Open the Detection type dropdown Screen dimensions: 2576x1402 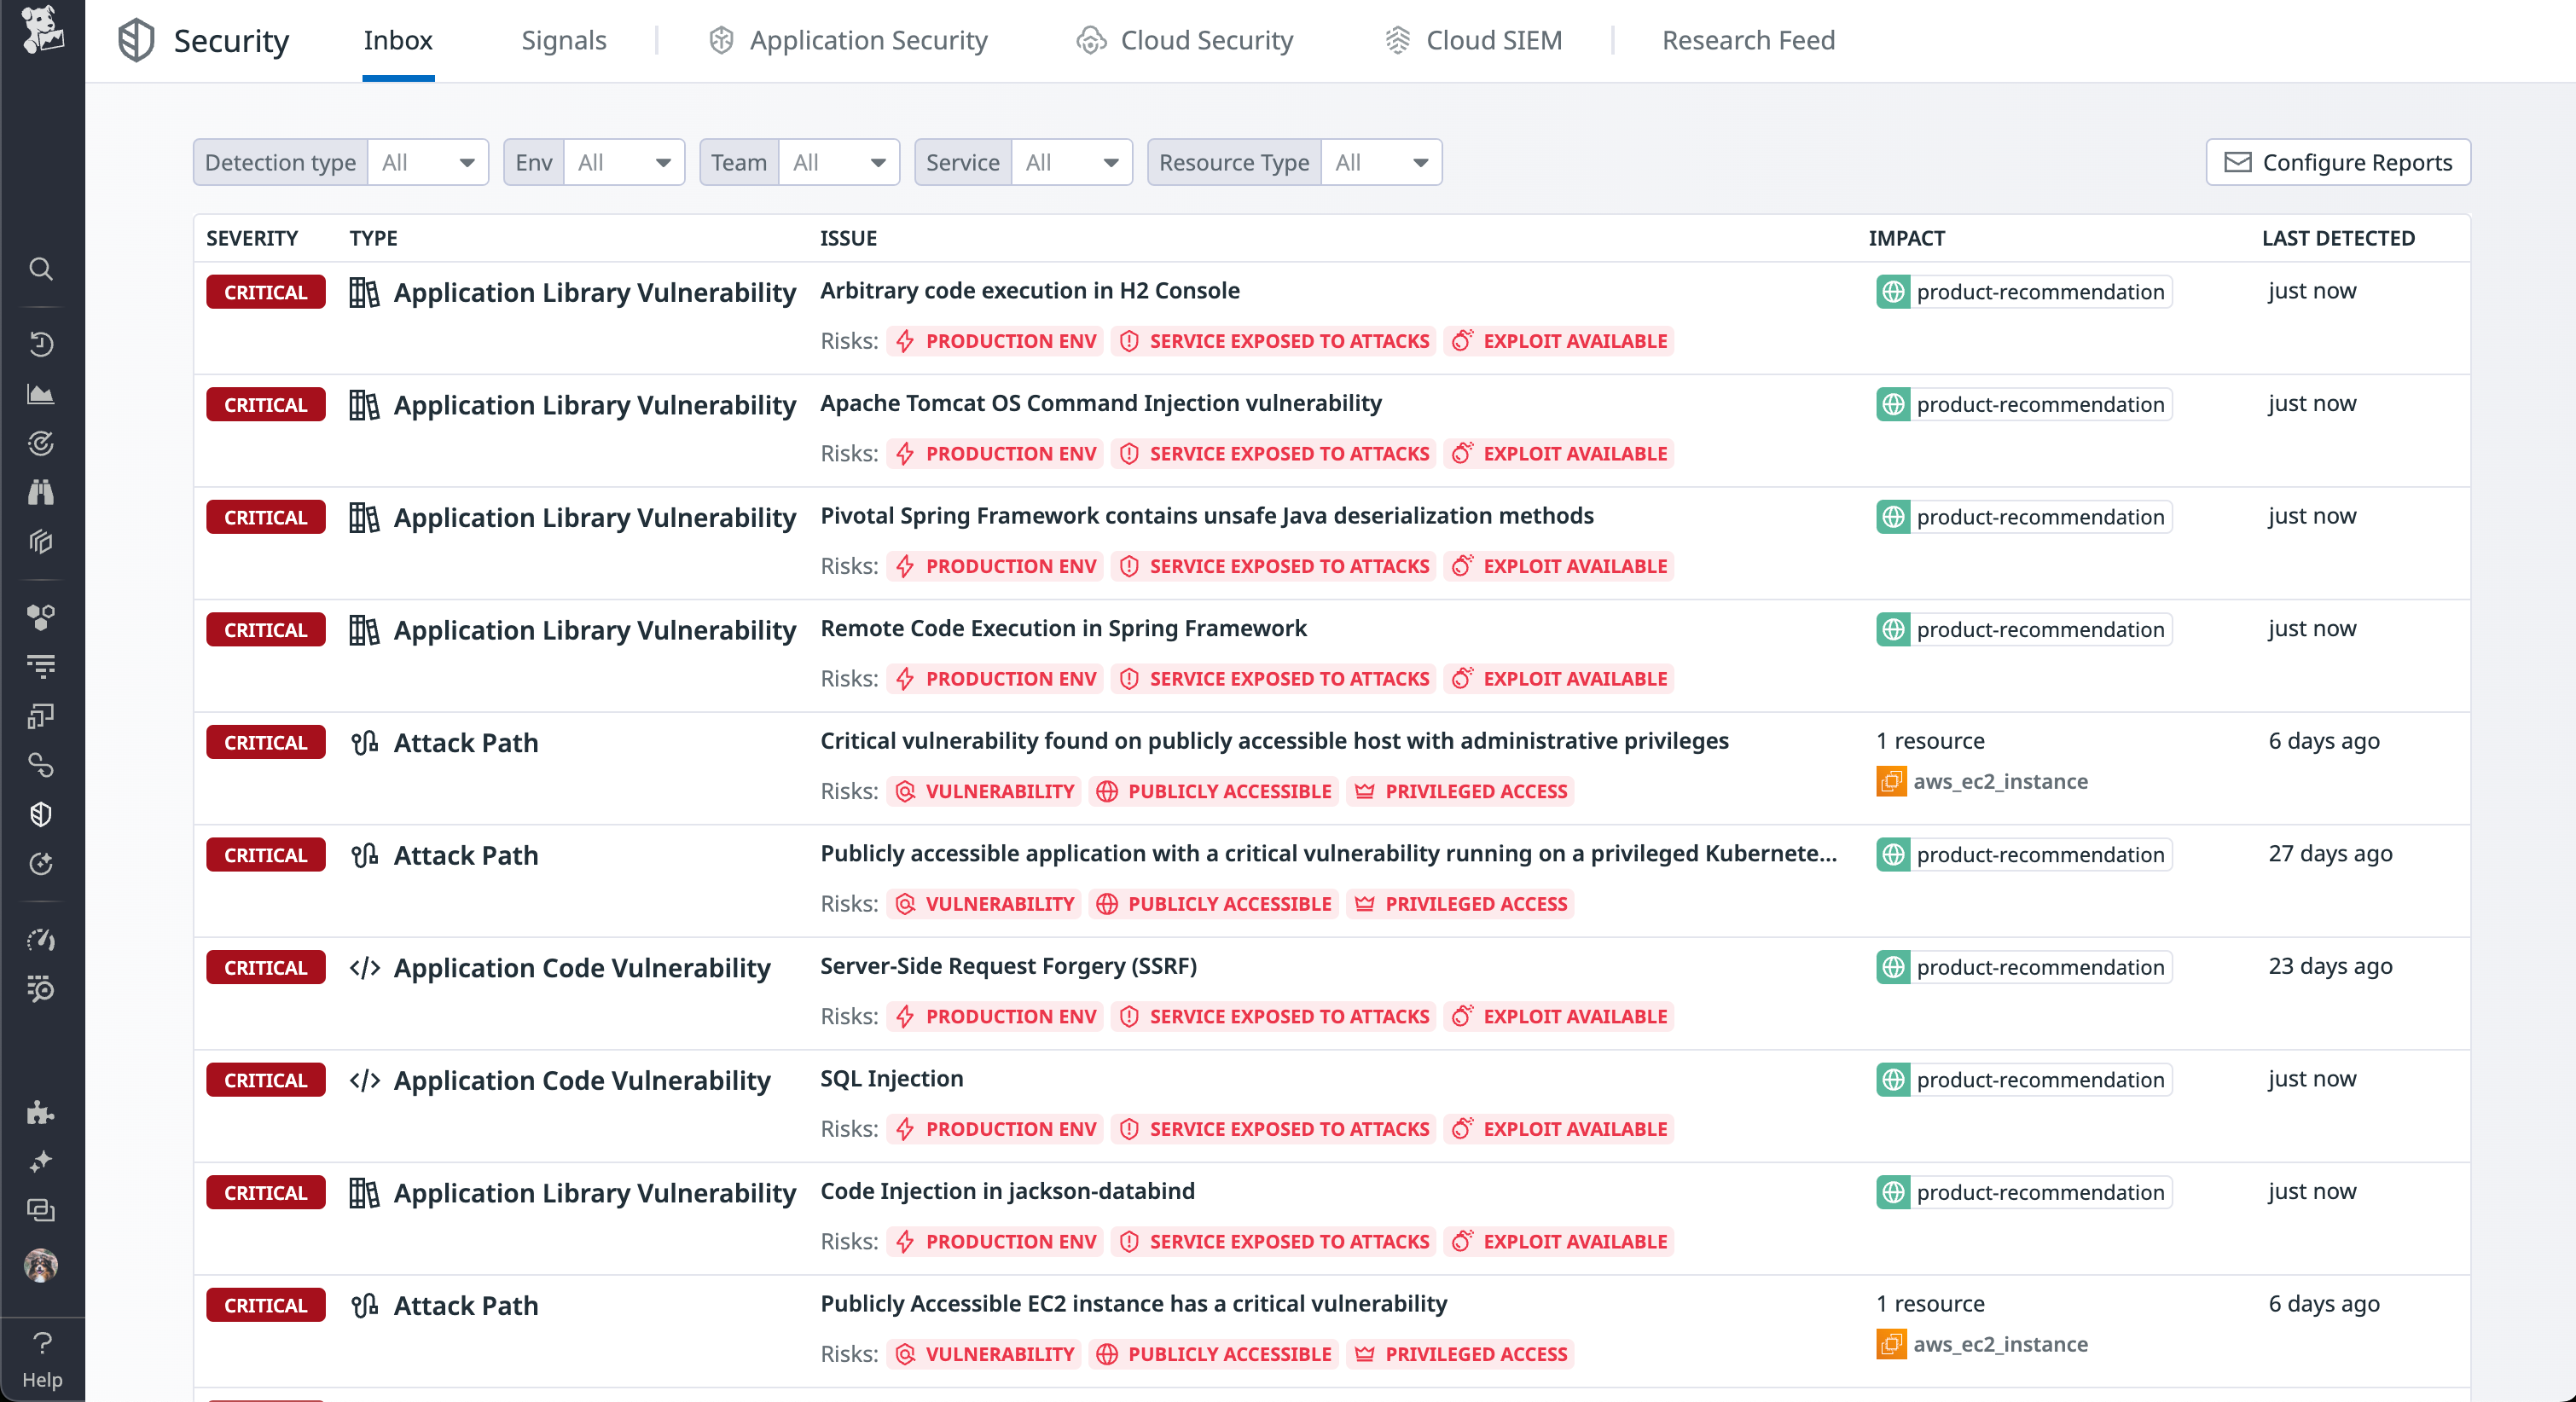(x=427, y=162)
